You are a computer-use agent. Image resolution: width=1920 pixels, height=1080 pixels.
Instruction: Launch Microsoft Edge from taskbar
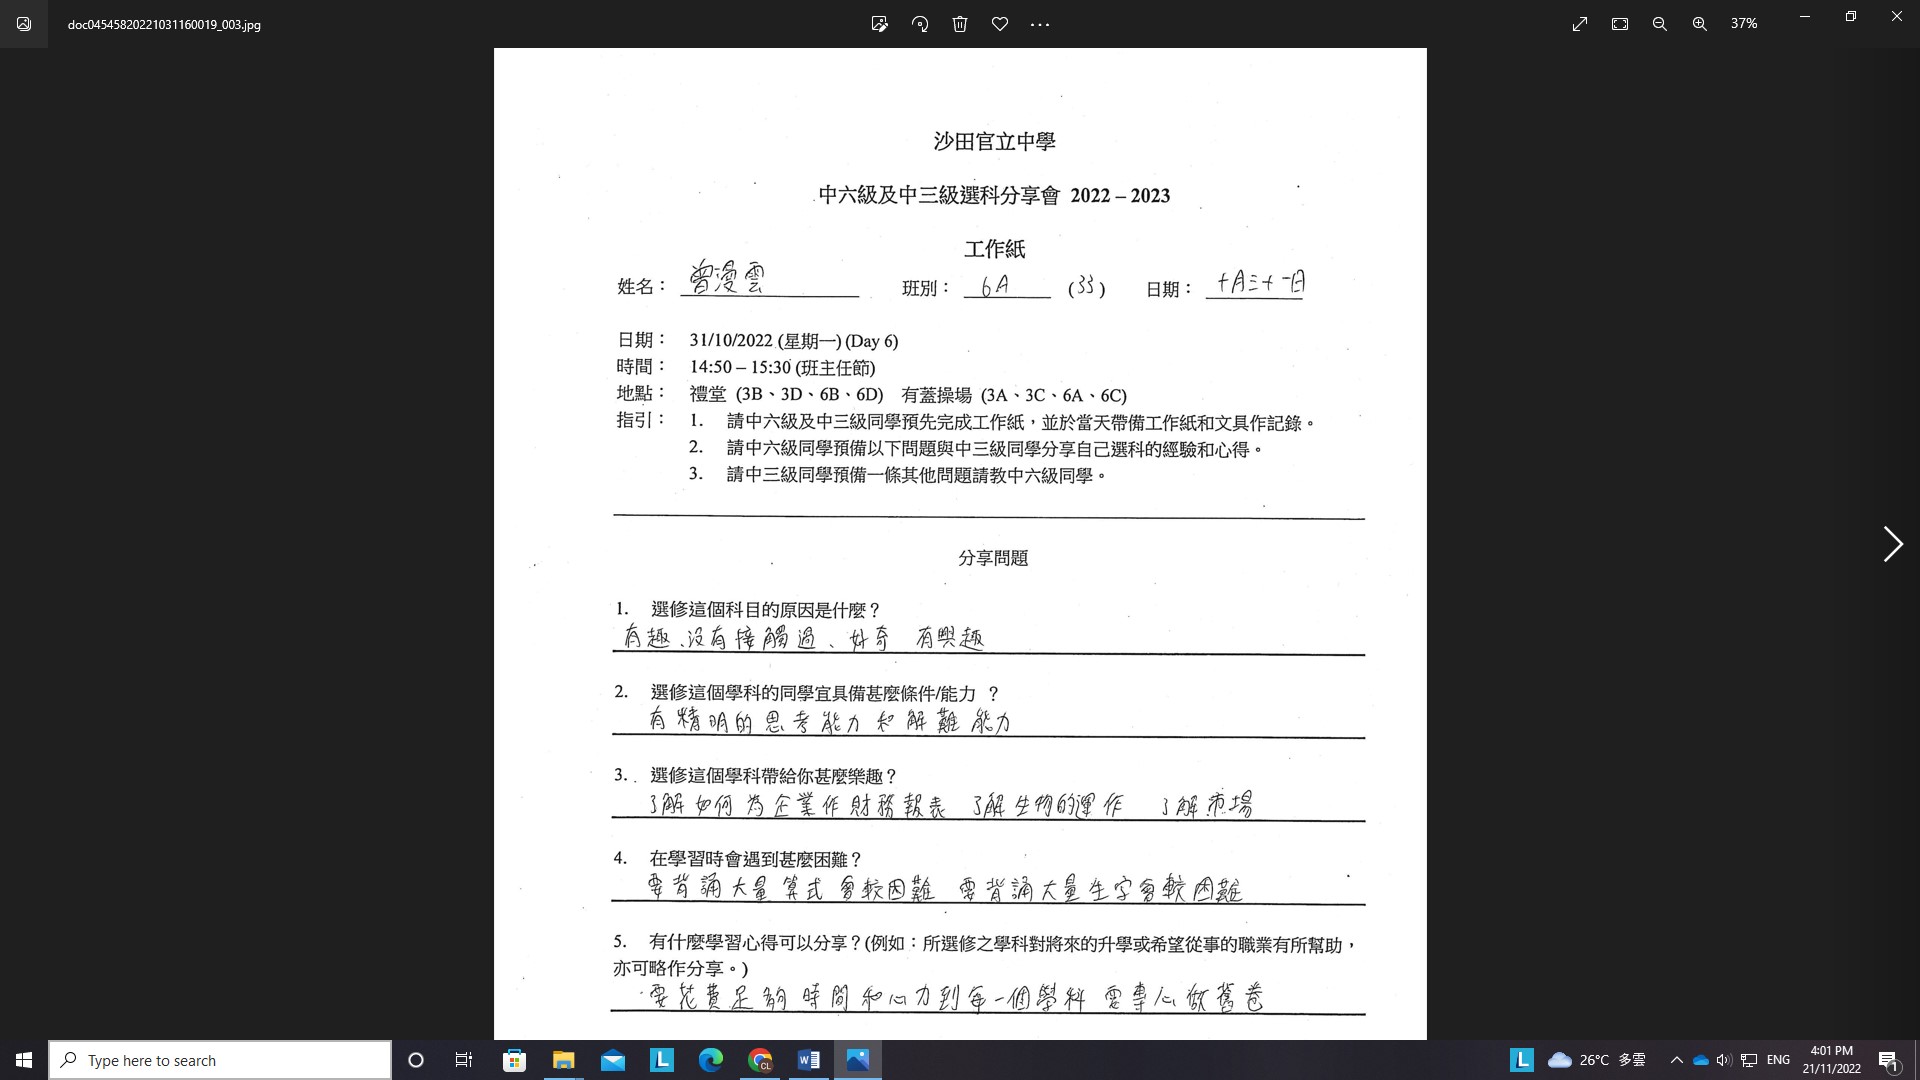pos(711,1060)
